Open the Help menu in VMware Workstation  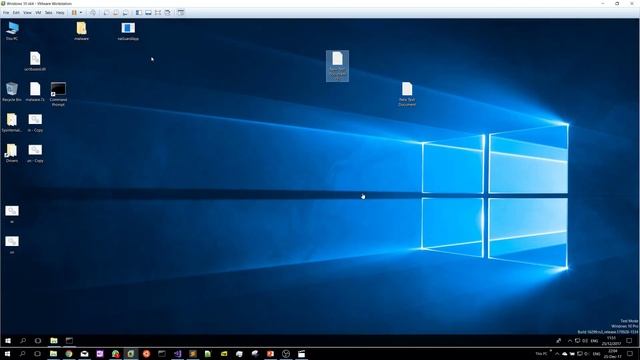pos(60,13)
